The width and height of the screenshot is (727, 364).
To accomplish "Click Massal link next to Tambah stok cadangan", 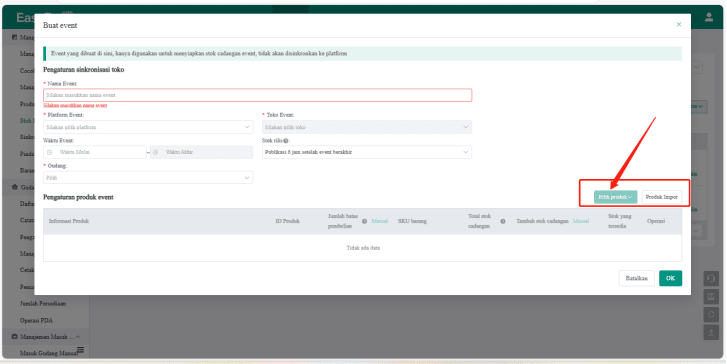I will pos(580,221).
